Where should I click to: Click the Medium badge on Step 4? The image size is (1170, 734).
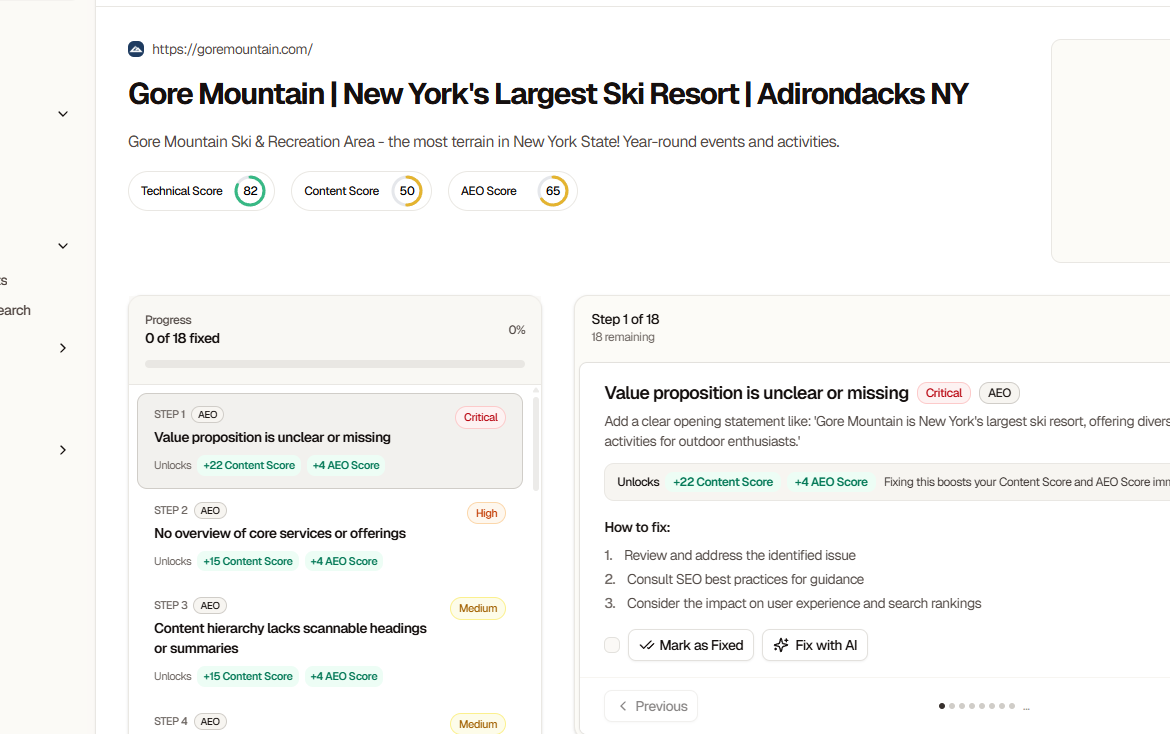pyautogui.click(x=478, y=724)
